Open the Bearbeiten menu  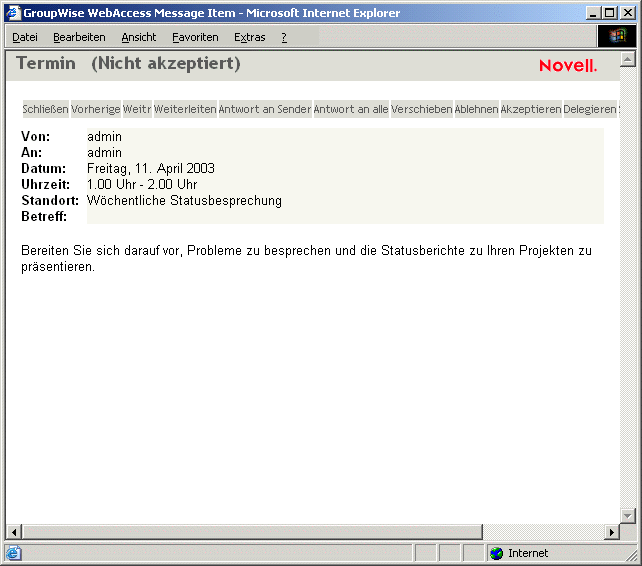click(x=79, y=37)
